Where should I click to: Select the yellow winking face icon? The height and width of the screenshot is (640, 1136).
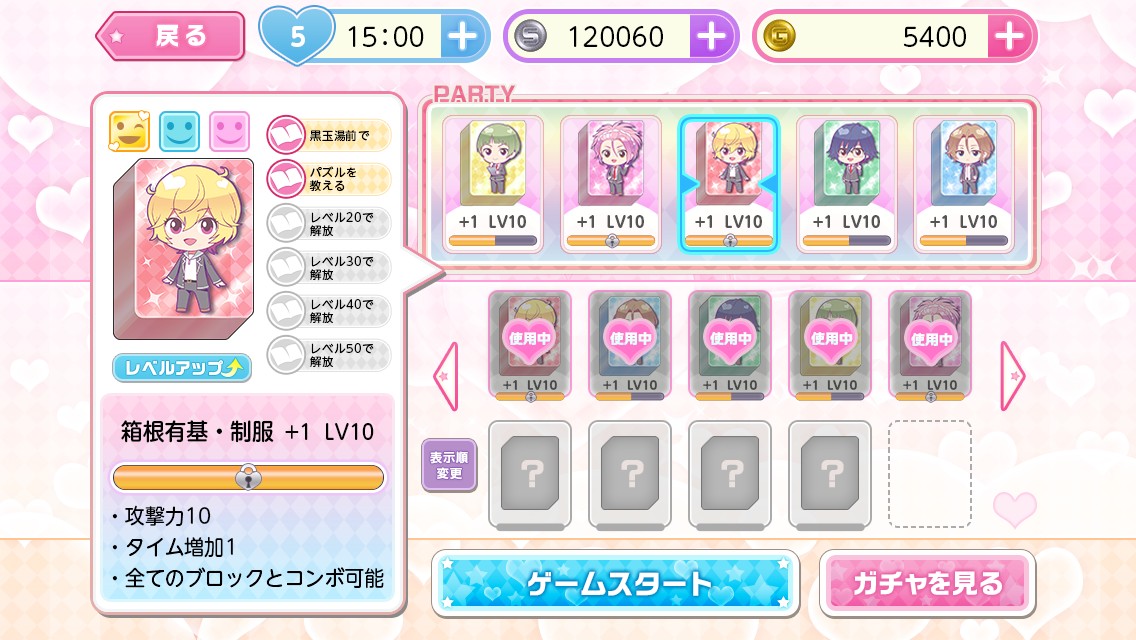[x=129, y=131]
